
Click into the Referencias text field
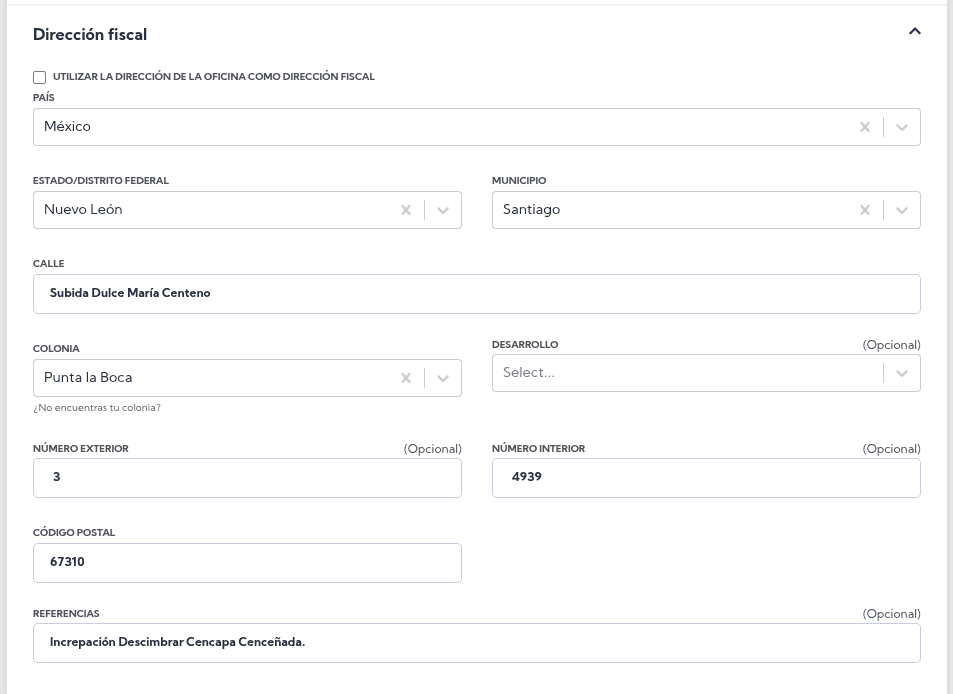[476, 643]
